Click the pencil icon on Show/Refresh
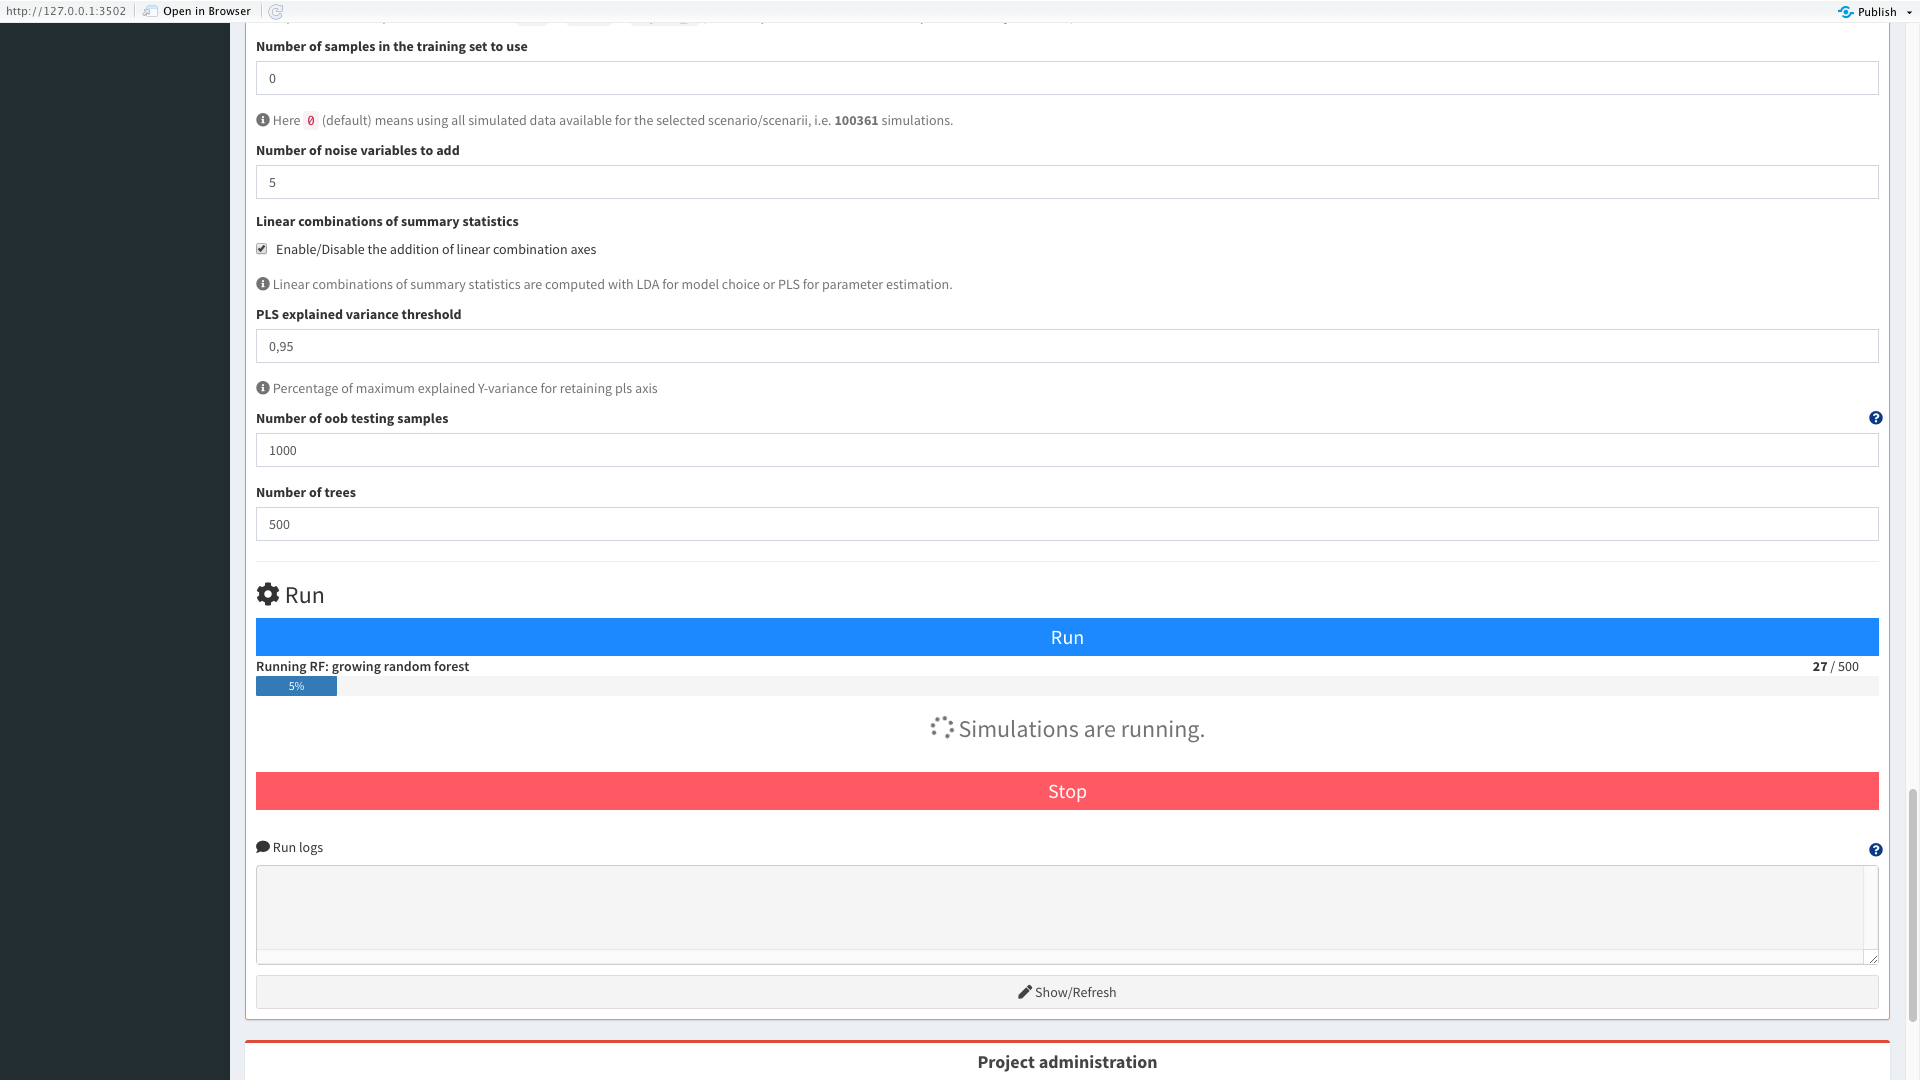1920x1080 pixels. point(1025,992)
